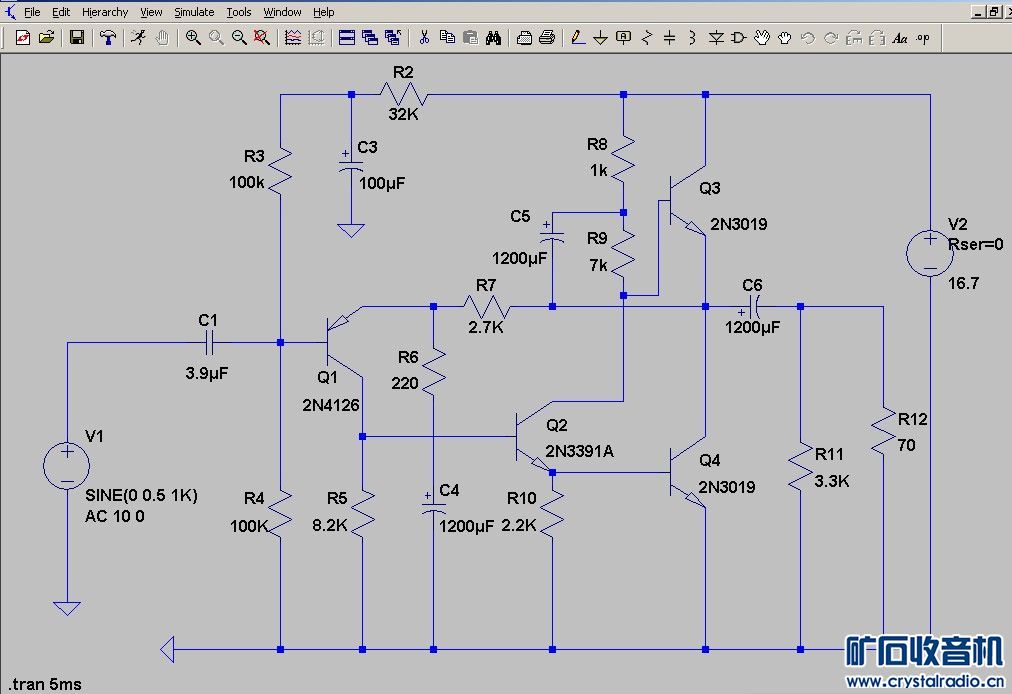Open the Component (logic gate) picker
This screenshot has width=1012, height=694.
tap(739, 38)
